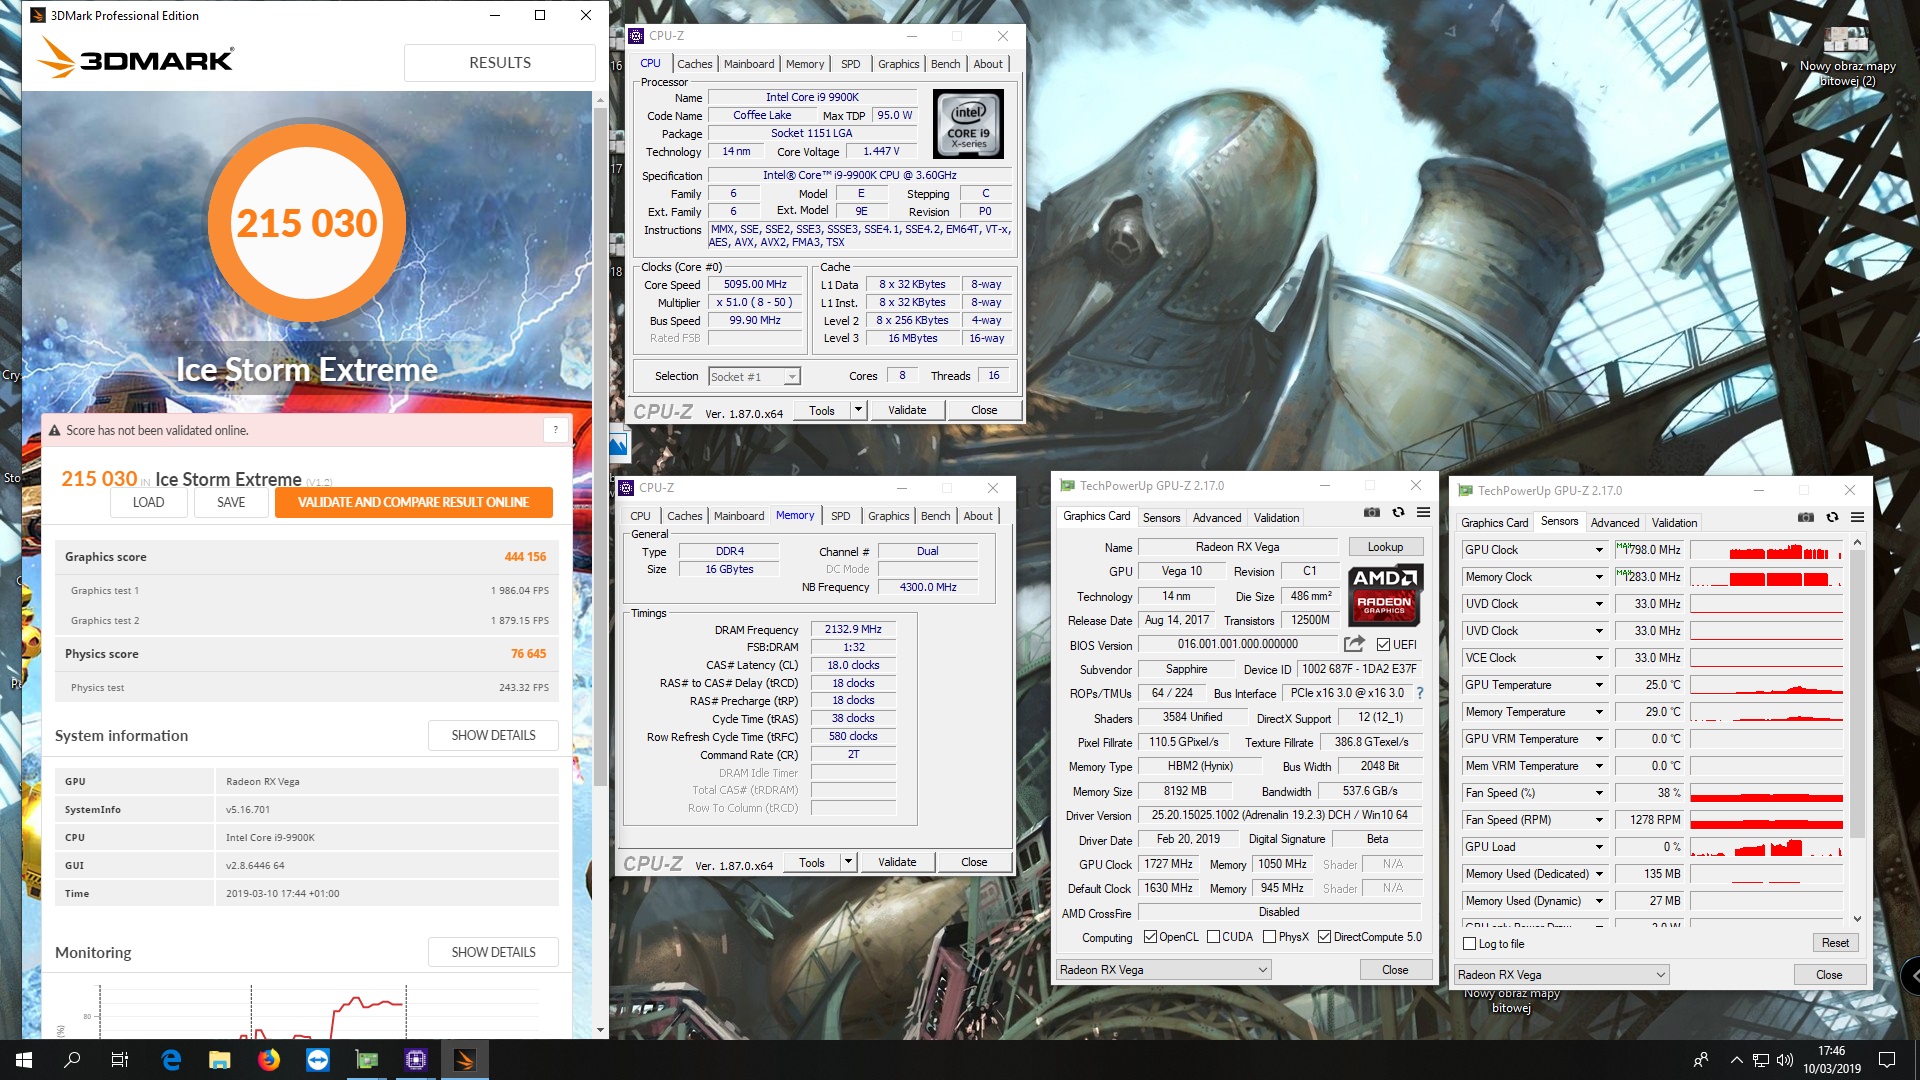Click Intel Core i9 logo in CPU-Z
This screenshot has width=1920, height=1080.
(x=968, y=124)
